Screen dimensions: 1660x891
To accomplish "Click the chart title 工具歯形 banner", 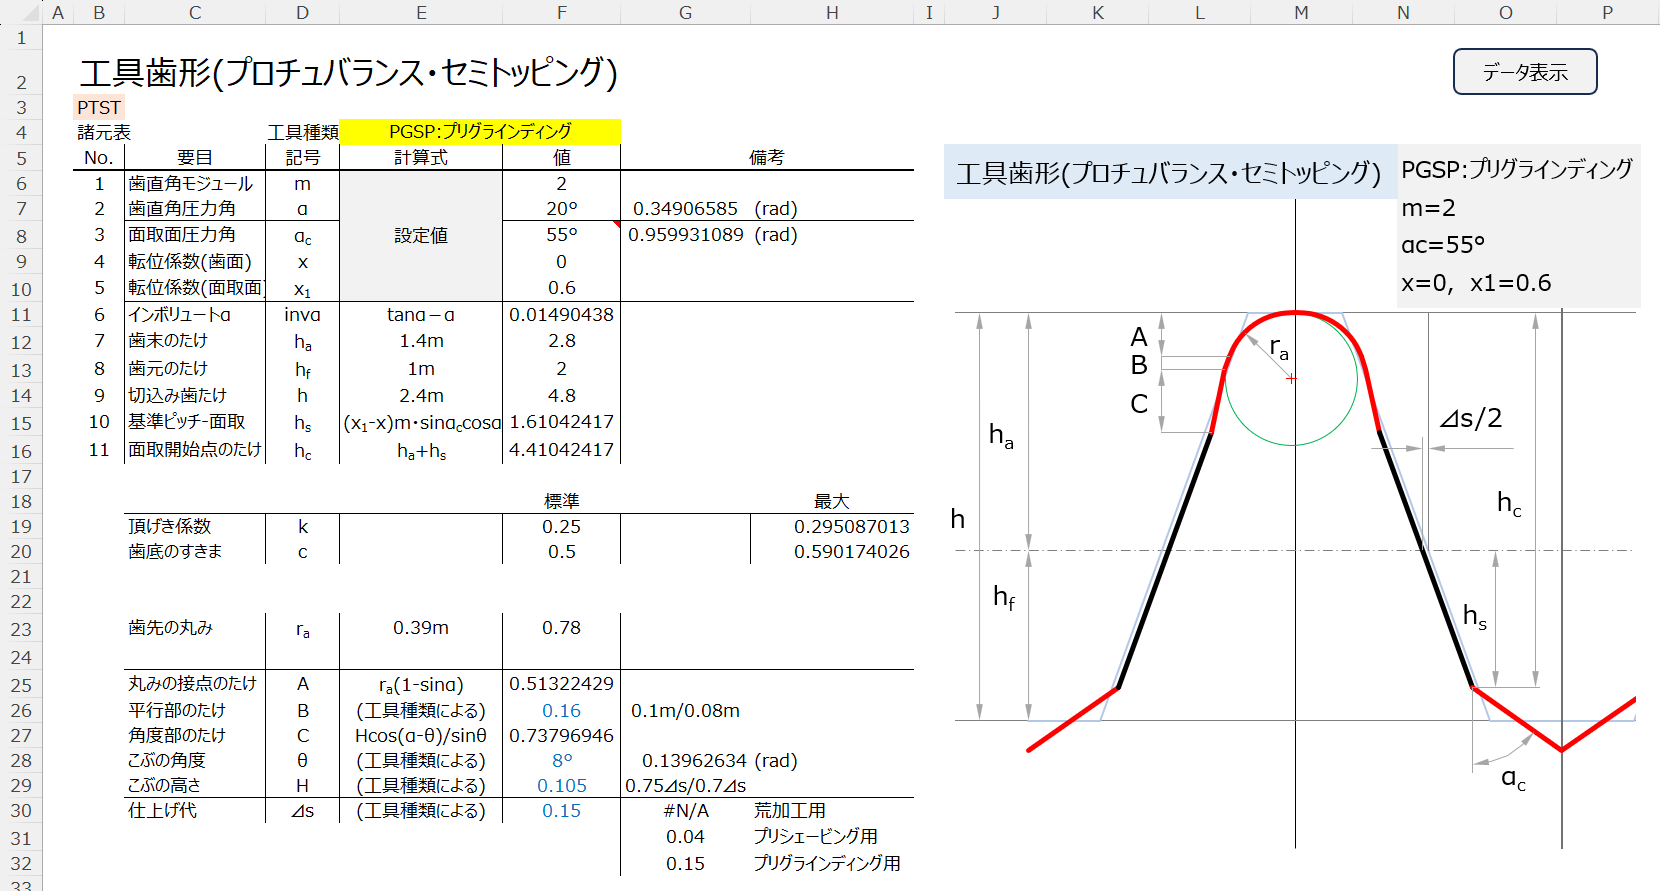I will tap(1168, 173).
